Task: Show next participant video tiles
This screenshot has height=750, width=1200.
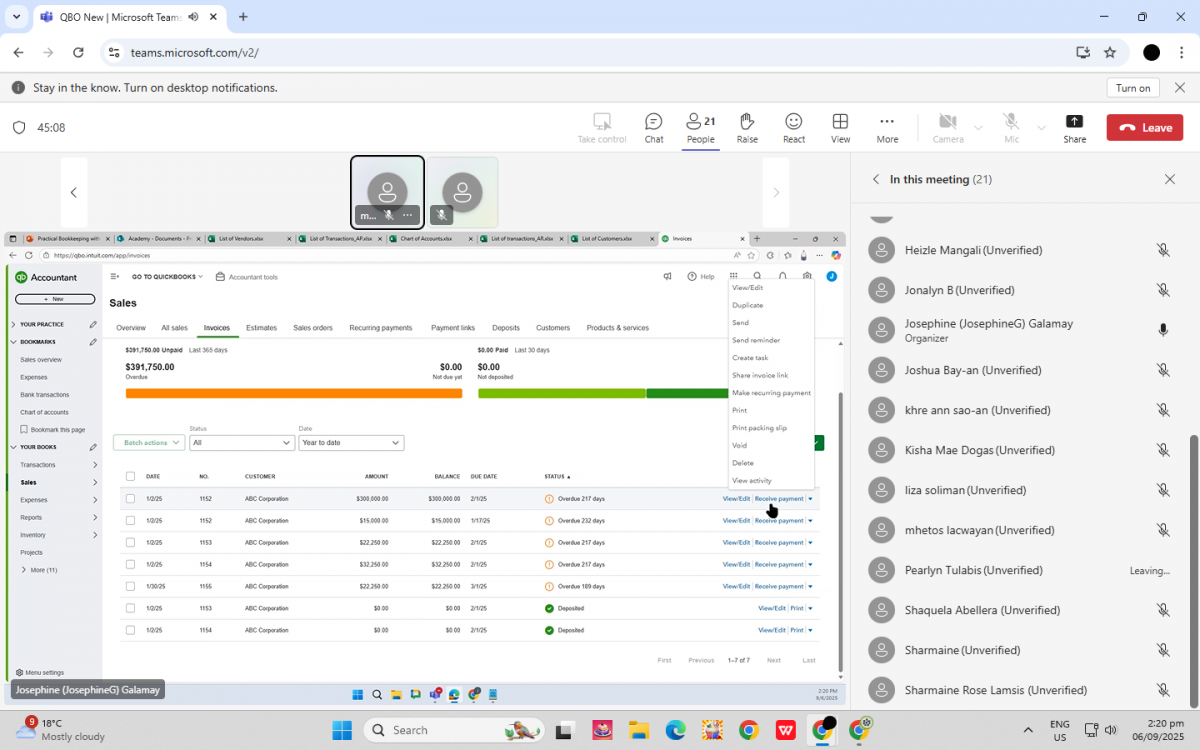Action: pos(776,192)
